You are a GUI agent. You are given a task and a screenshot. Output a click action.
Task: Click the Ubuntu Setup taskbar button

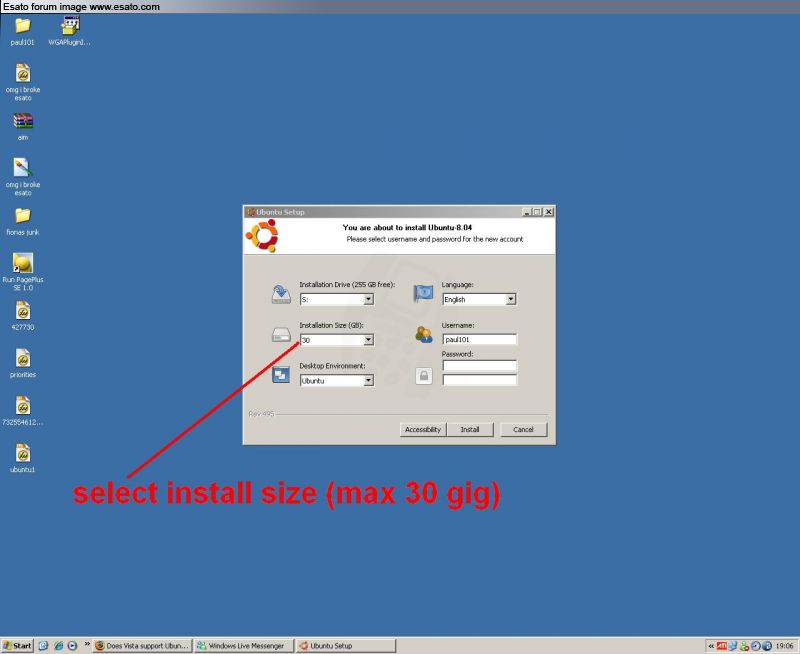346,646
